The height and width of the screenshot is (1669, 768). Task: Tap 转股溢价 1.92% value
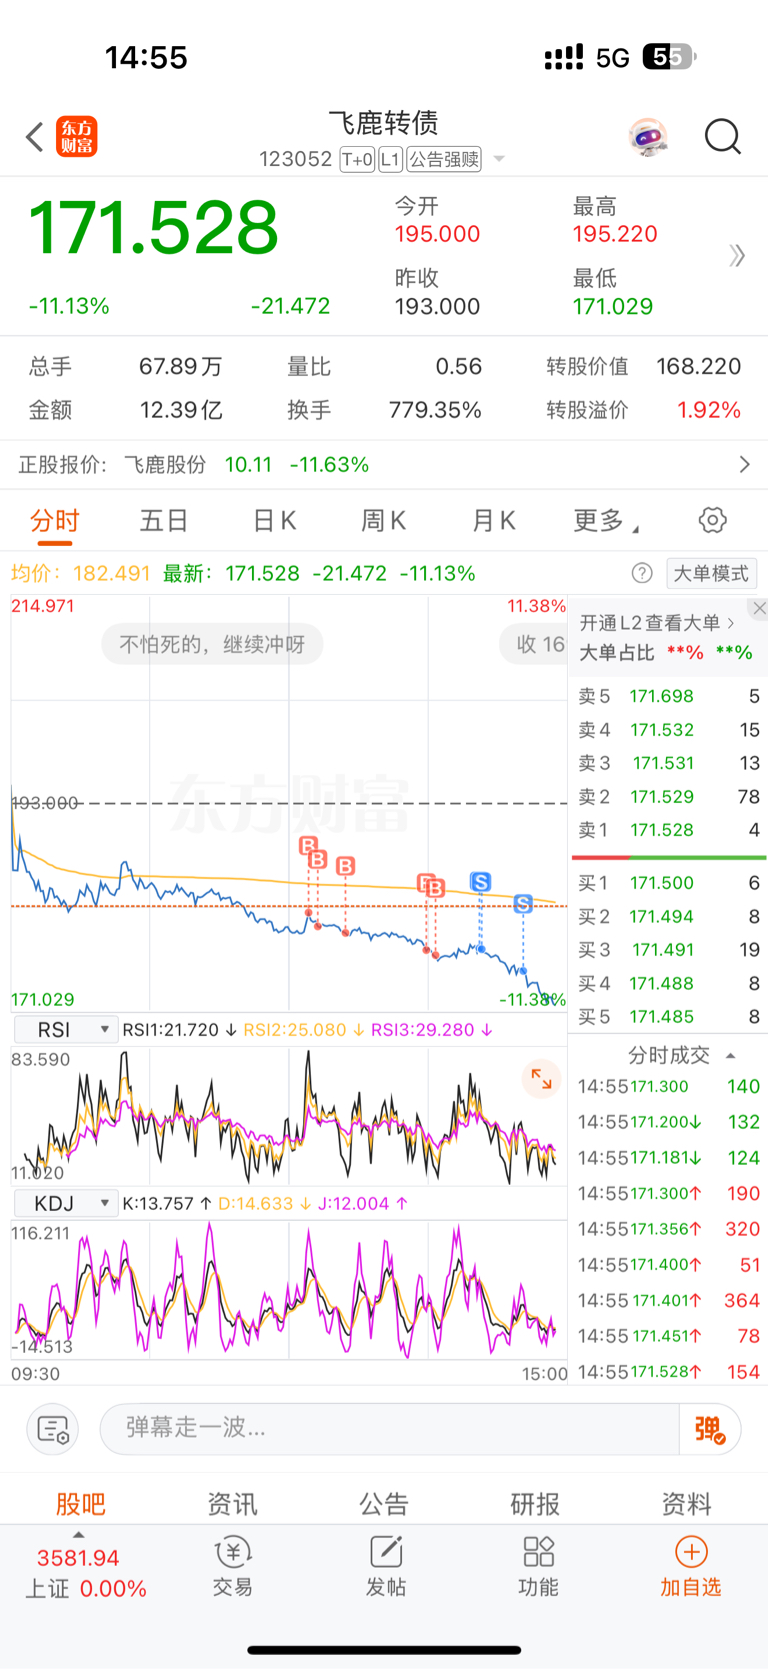click(709, 410)
